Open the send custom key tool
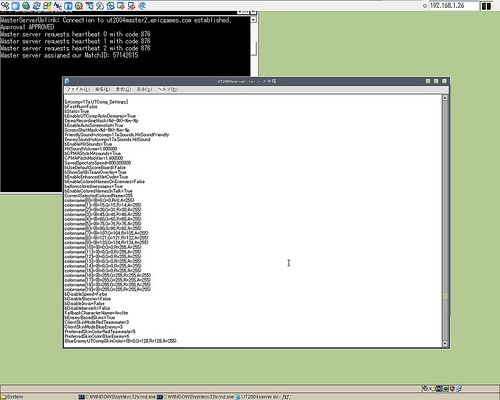This screenshot has width=500, height=400. 58,6
